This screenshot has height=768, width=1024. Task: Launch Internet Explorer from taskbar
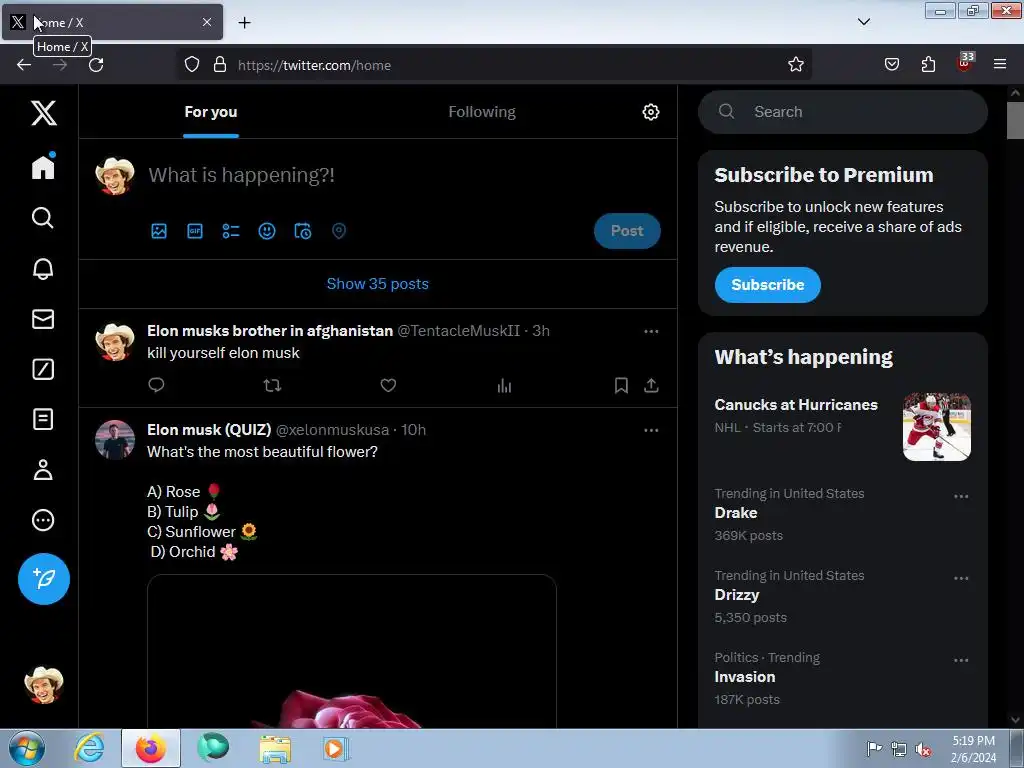point(89,748)
